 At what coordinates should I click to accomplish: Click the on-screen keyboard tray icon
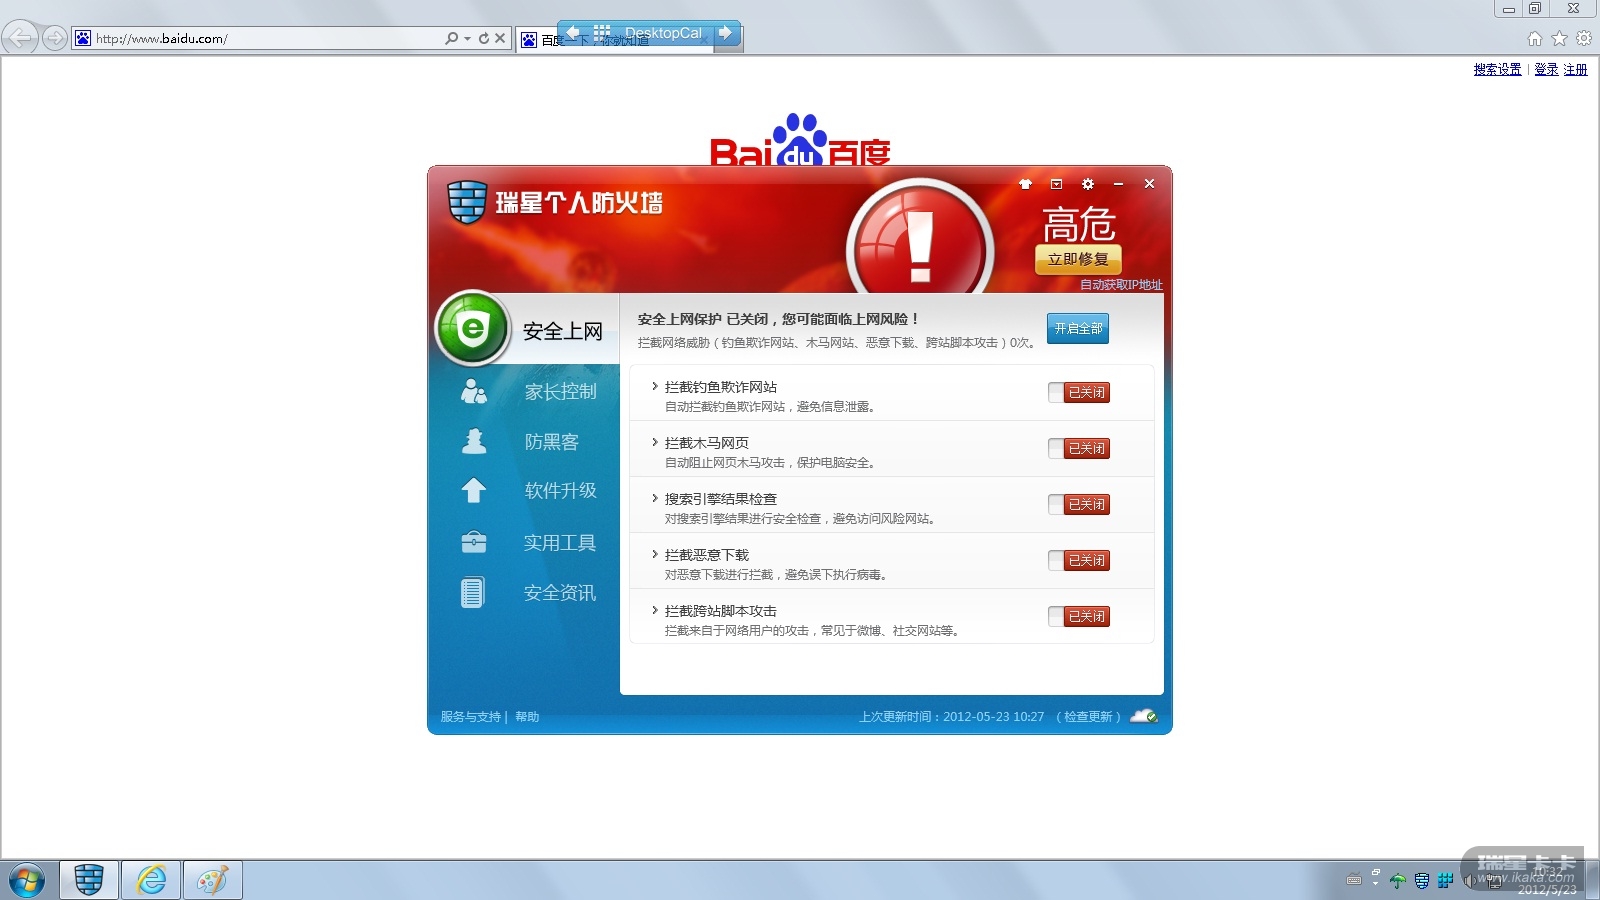pos(1354,880)
